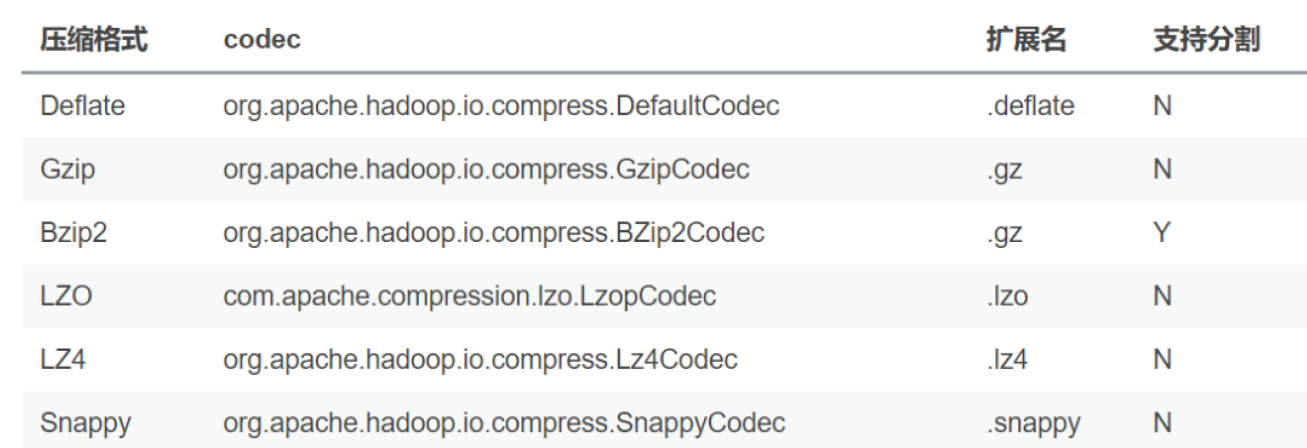
Task: Click the GzipCodec class path text
Action: click(x=485, y=169)
